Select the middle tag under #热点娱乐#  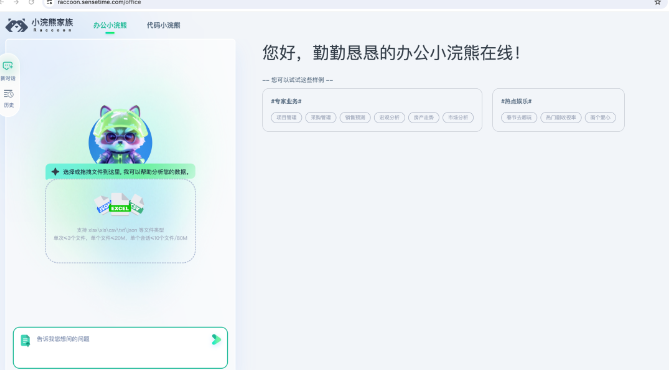561,118
